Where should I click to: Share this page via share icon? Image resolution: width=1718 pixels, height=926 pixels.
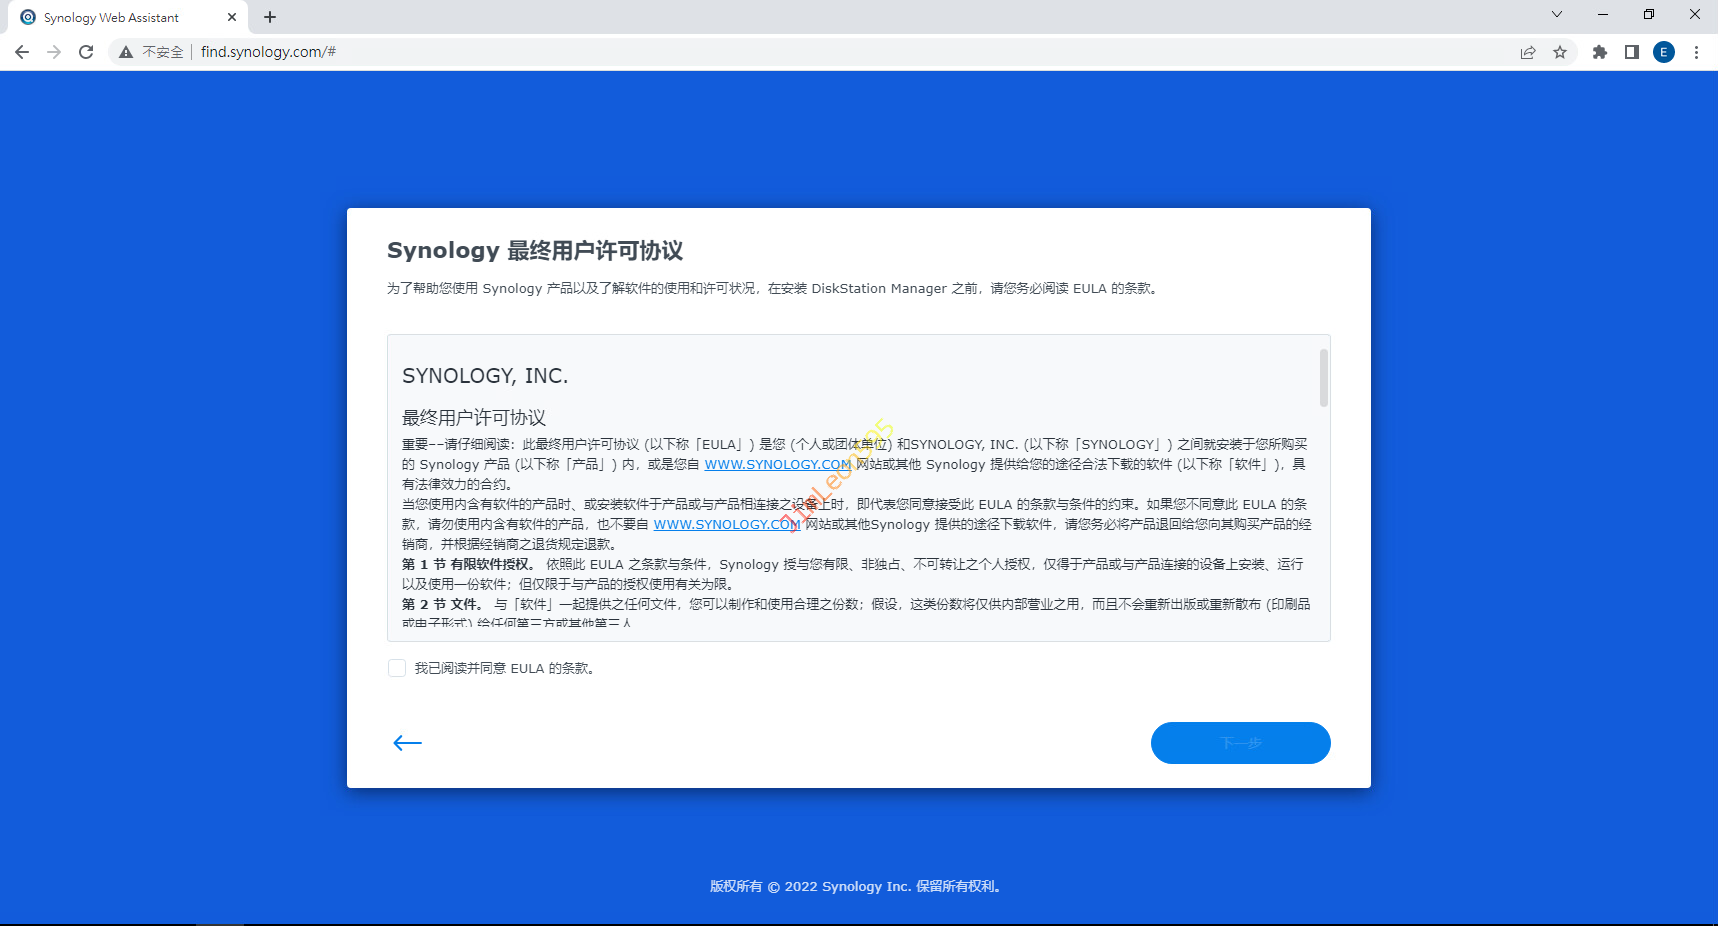pos(1527,52)
